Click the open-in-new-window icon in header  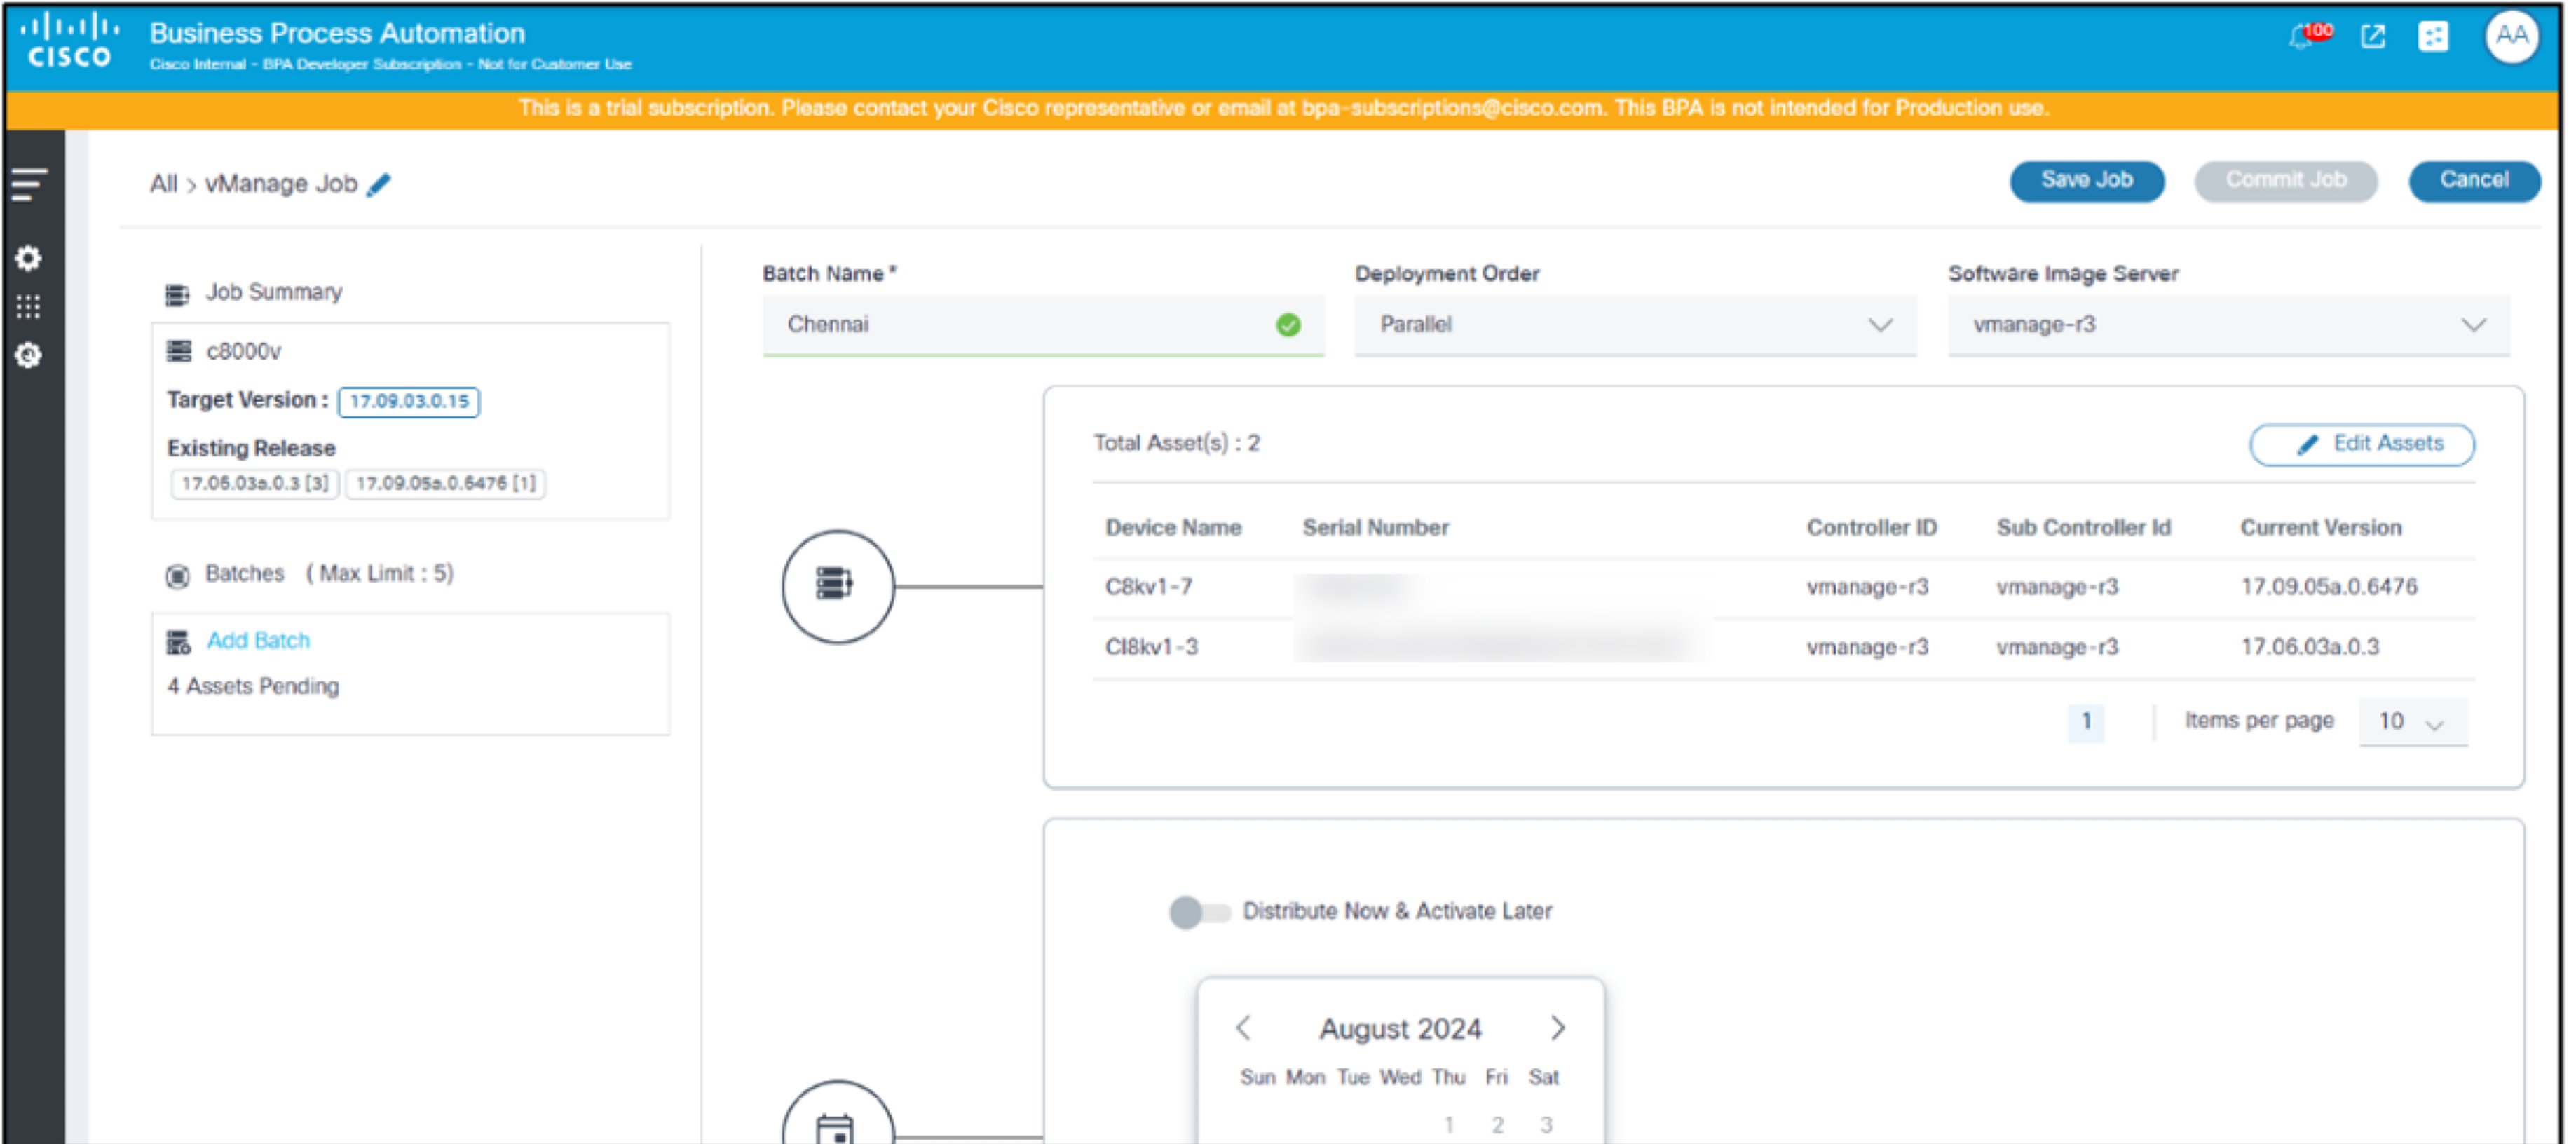2372,37
